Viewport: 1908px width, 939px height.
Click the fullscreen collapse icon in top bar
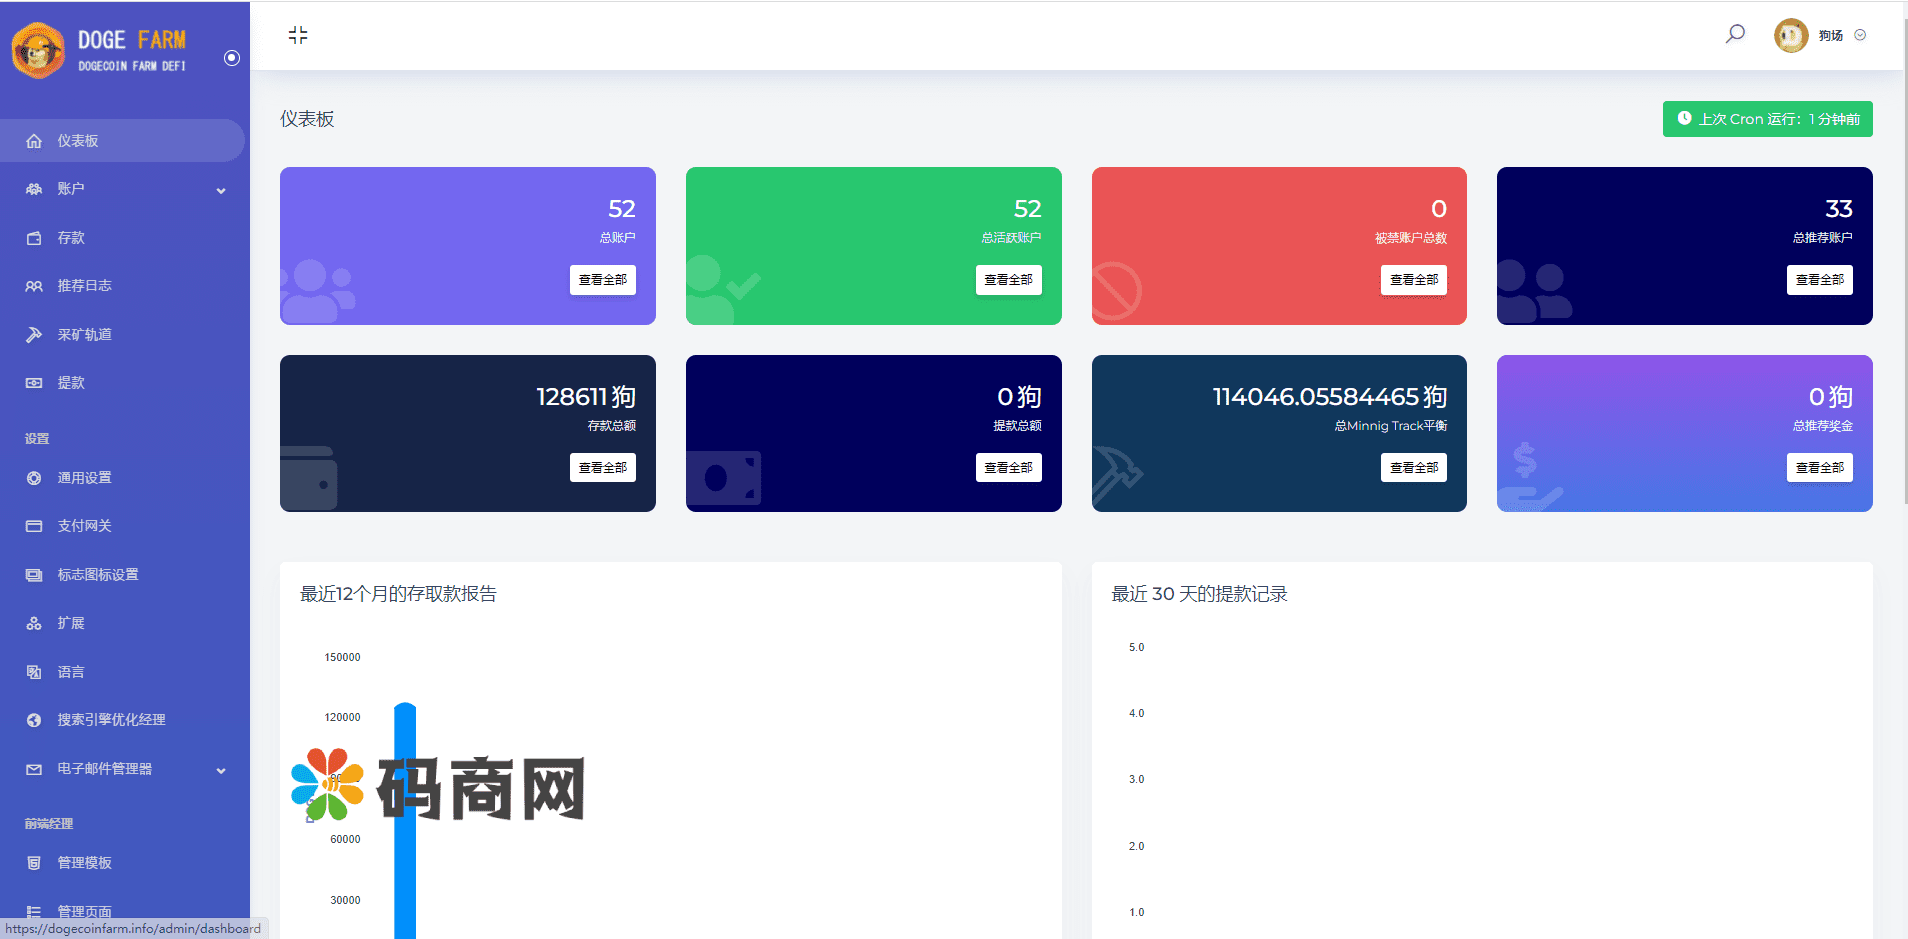click(x=298, y=36)
